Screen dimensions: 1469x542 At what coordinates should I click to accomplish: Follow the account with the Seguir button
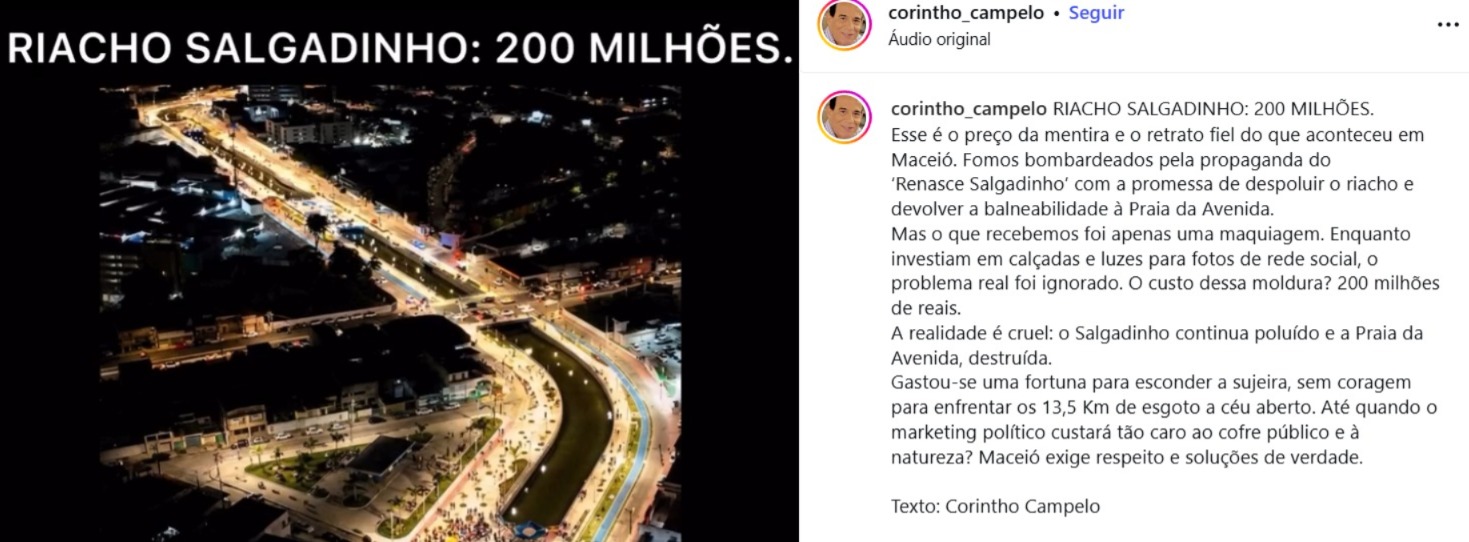1096,13
